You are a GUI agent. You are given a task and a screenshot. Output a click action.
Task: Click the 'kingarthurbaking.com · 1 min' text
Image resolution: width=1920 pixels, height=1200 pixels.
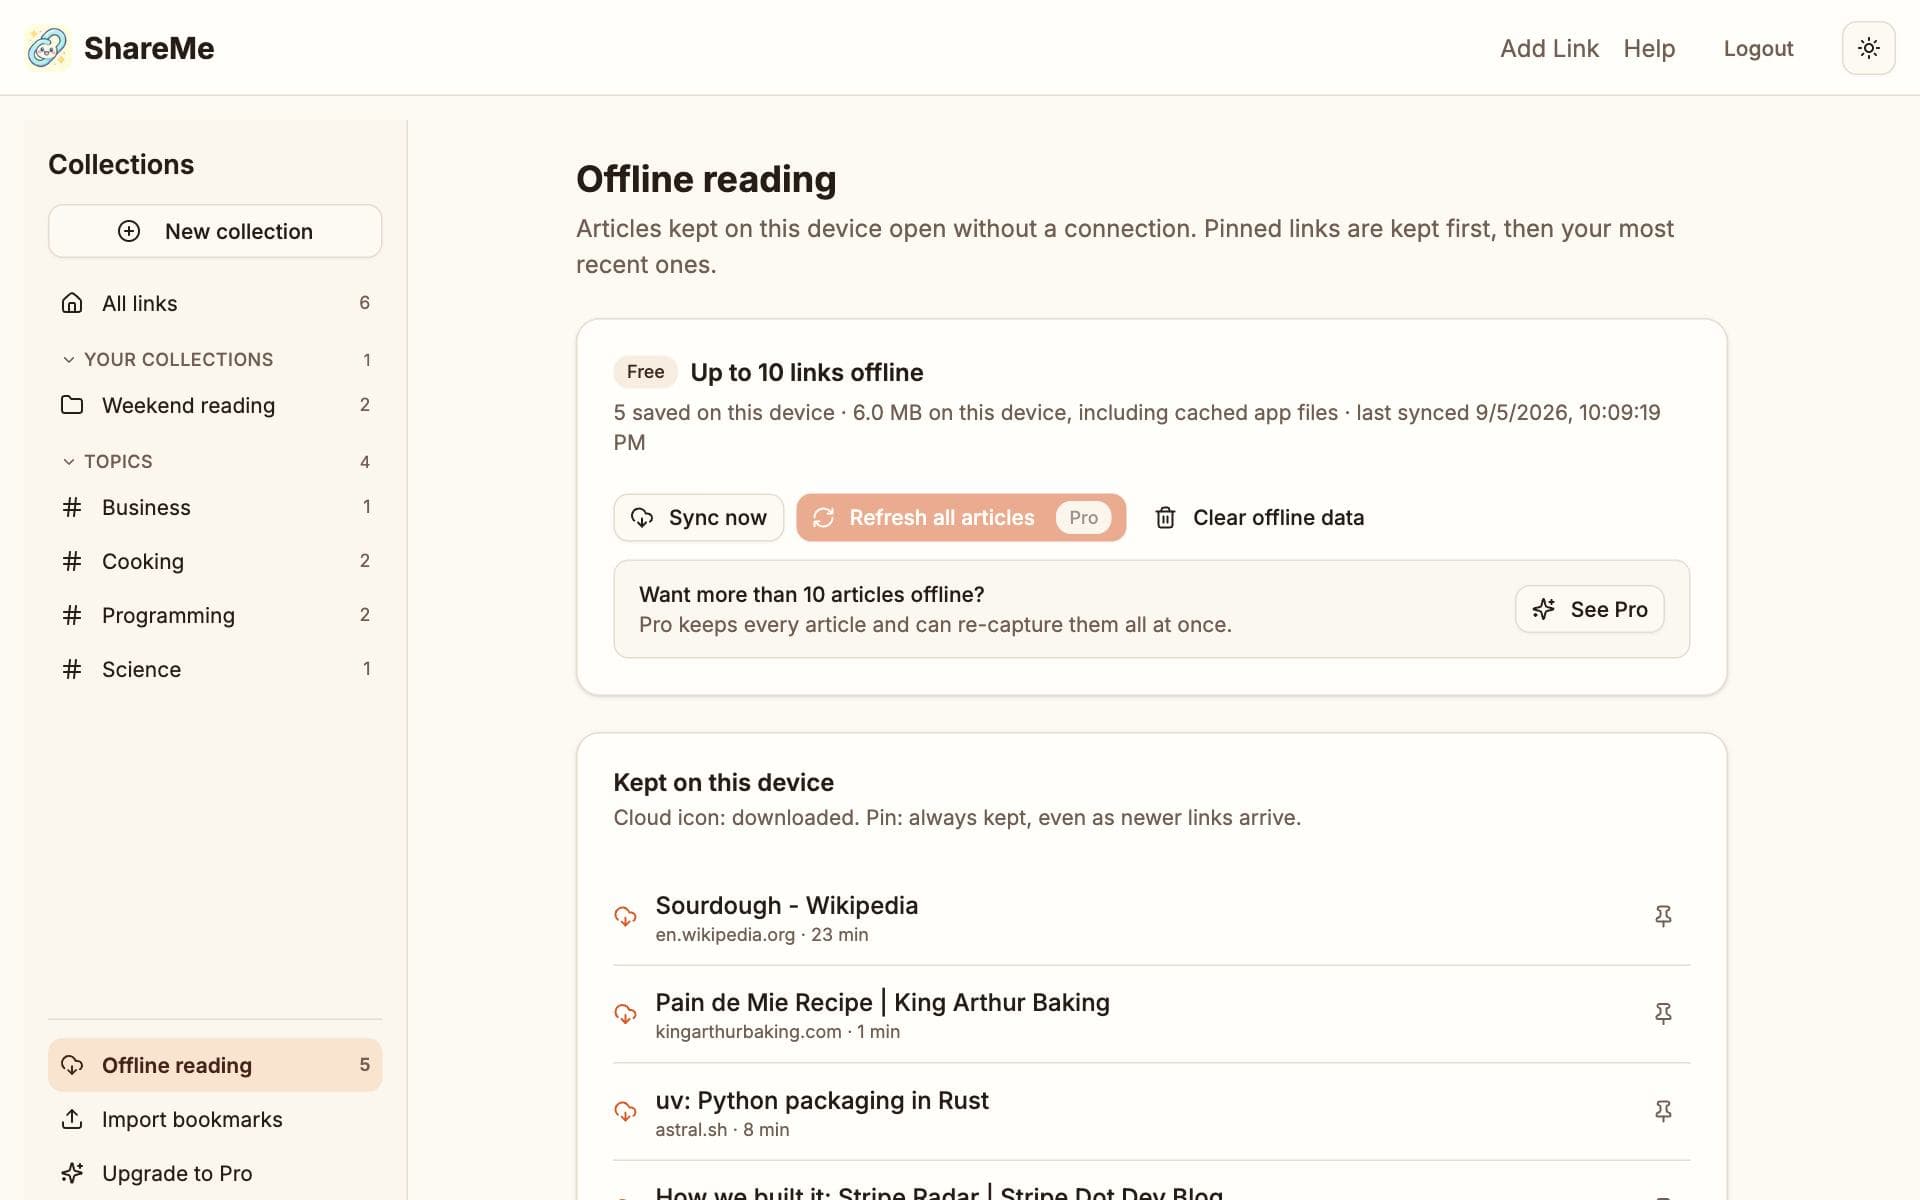click(777, 1032)
